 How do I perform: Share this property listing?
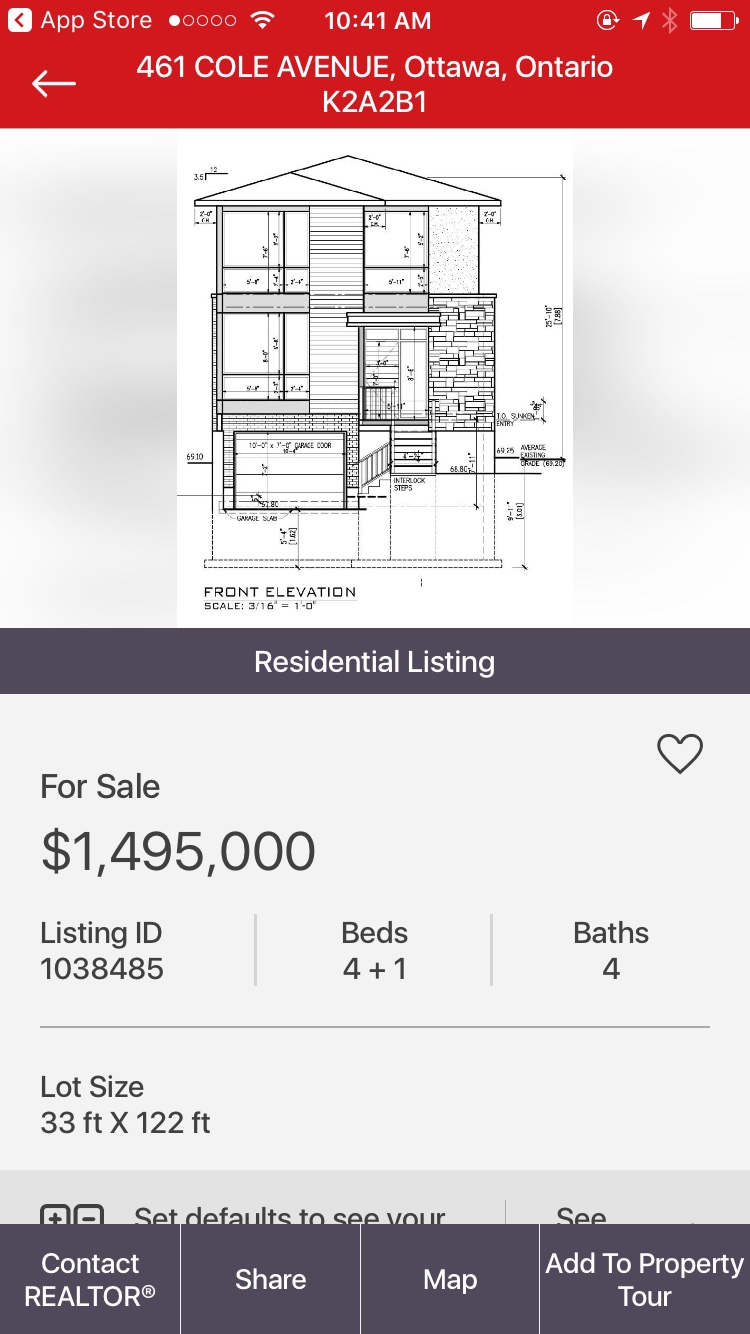pos(270,1279)
